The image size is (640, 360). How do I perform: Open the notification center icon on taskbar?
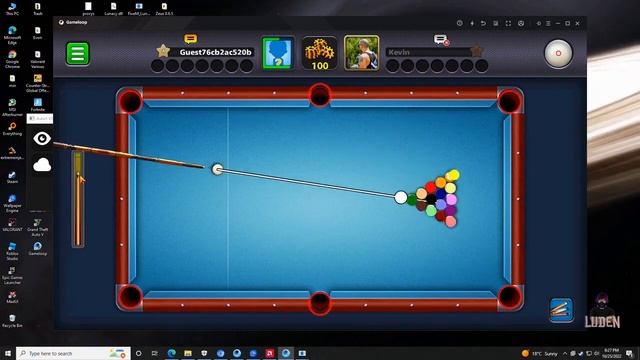630,353
